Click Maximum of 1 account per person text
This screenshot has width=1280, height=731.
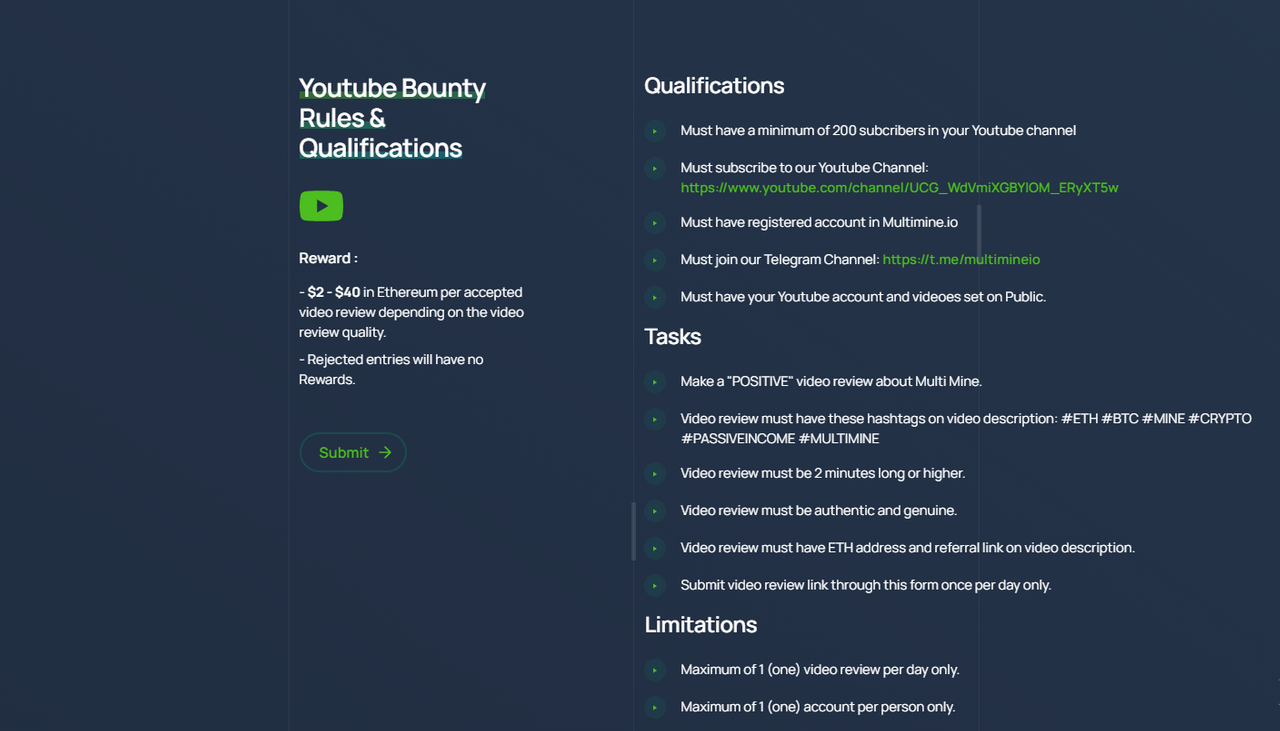pos(818,706)
